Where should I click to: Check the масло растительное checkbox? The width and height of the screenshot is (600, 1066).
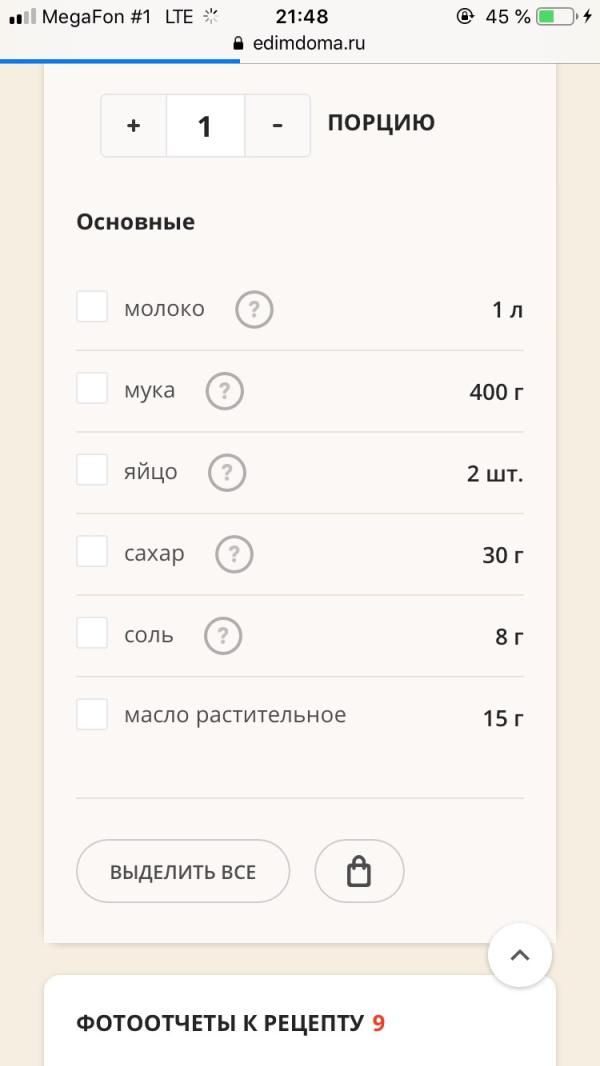pyautogui.click(x=92, y=715)
